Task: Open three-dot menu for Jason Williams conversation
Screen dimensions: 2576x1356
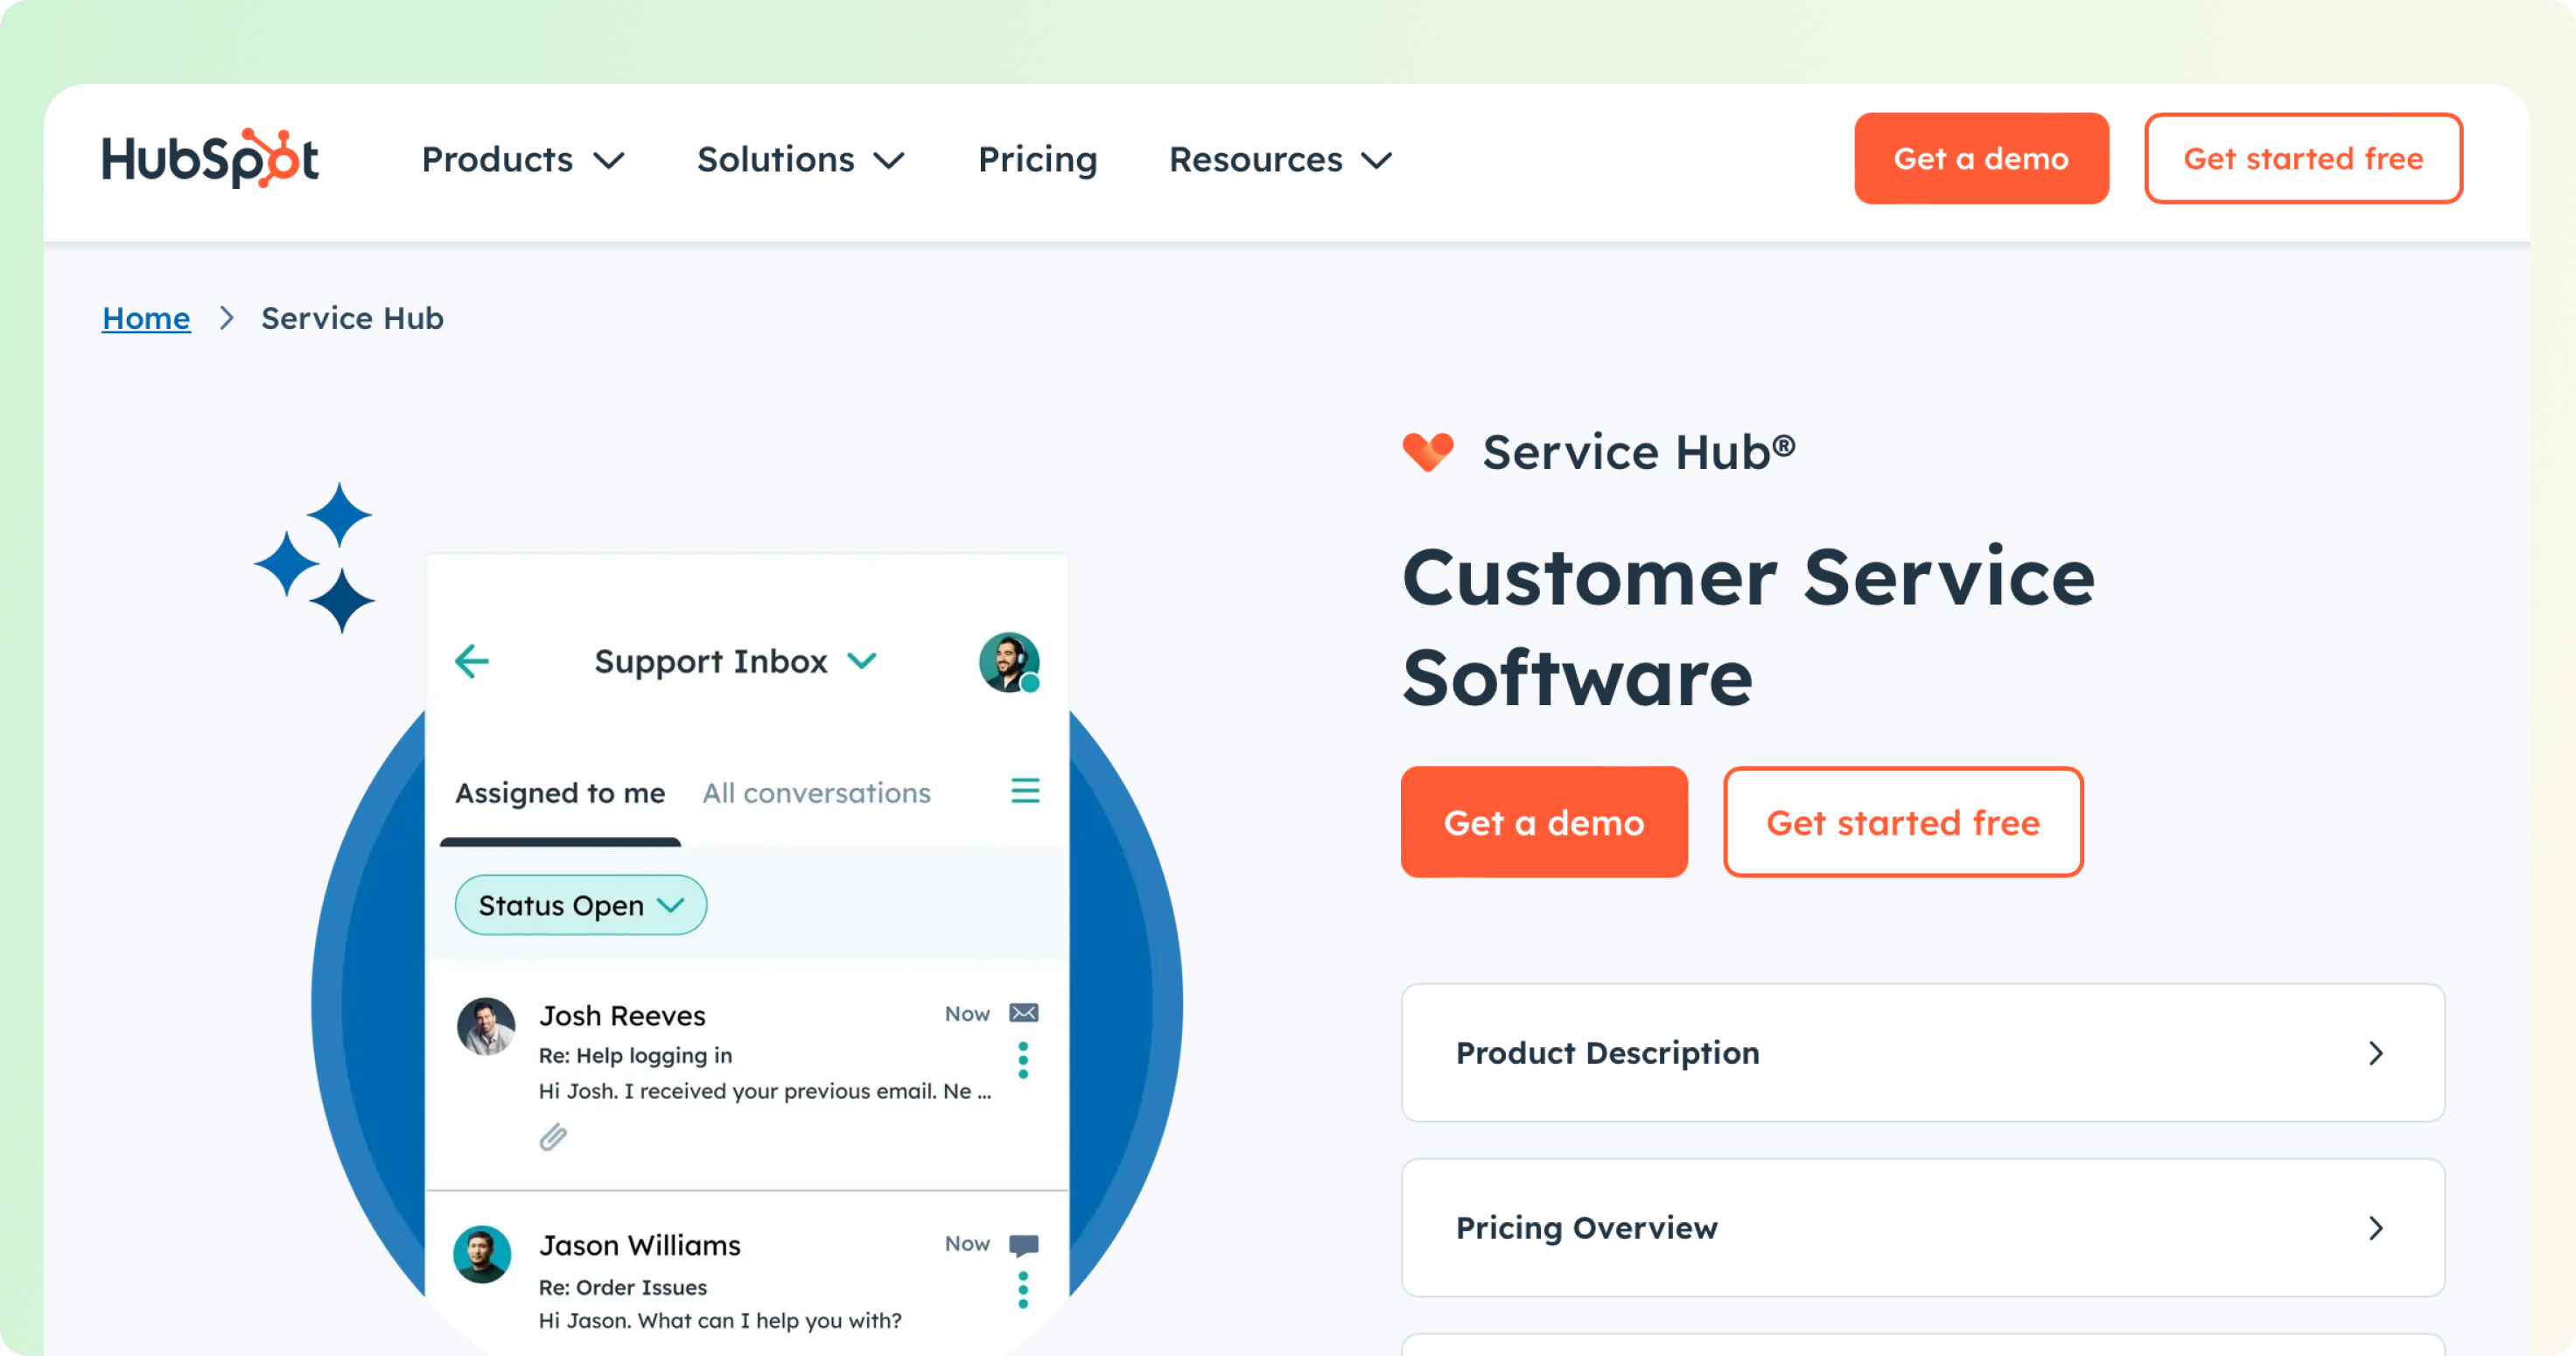Action: (1023, 1290)
